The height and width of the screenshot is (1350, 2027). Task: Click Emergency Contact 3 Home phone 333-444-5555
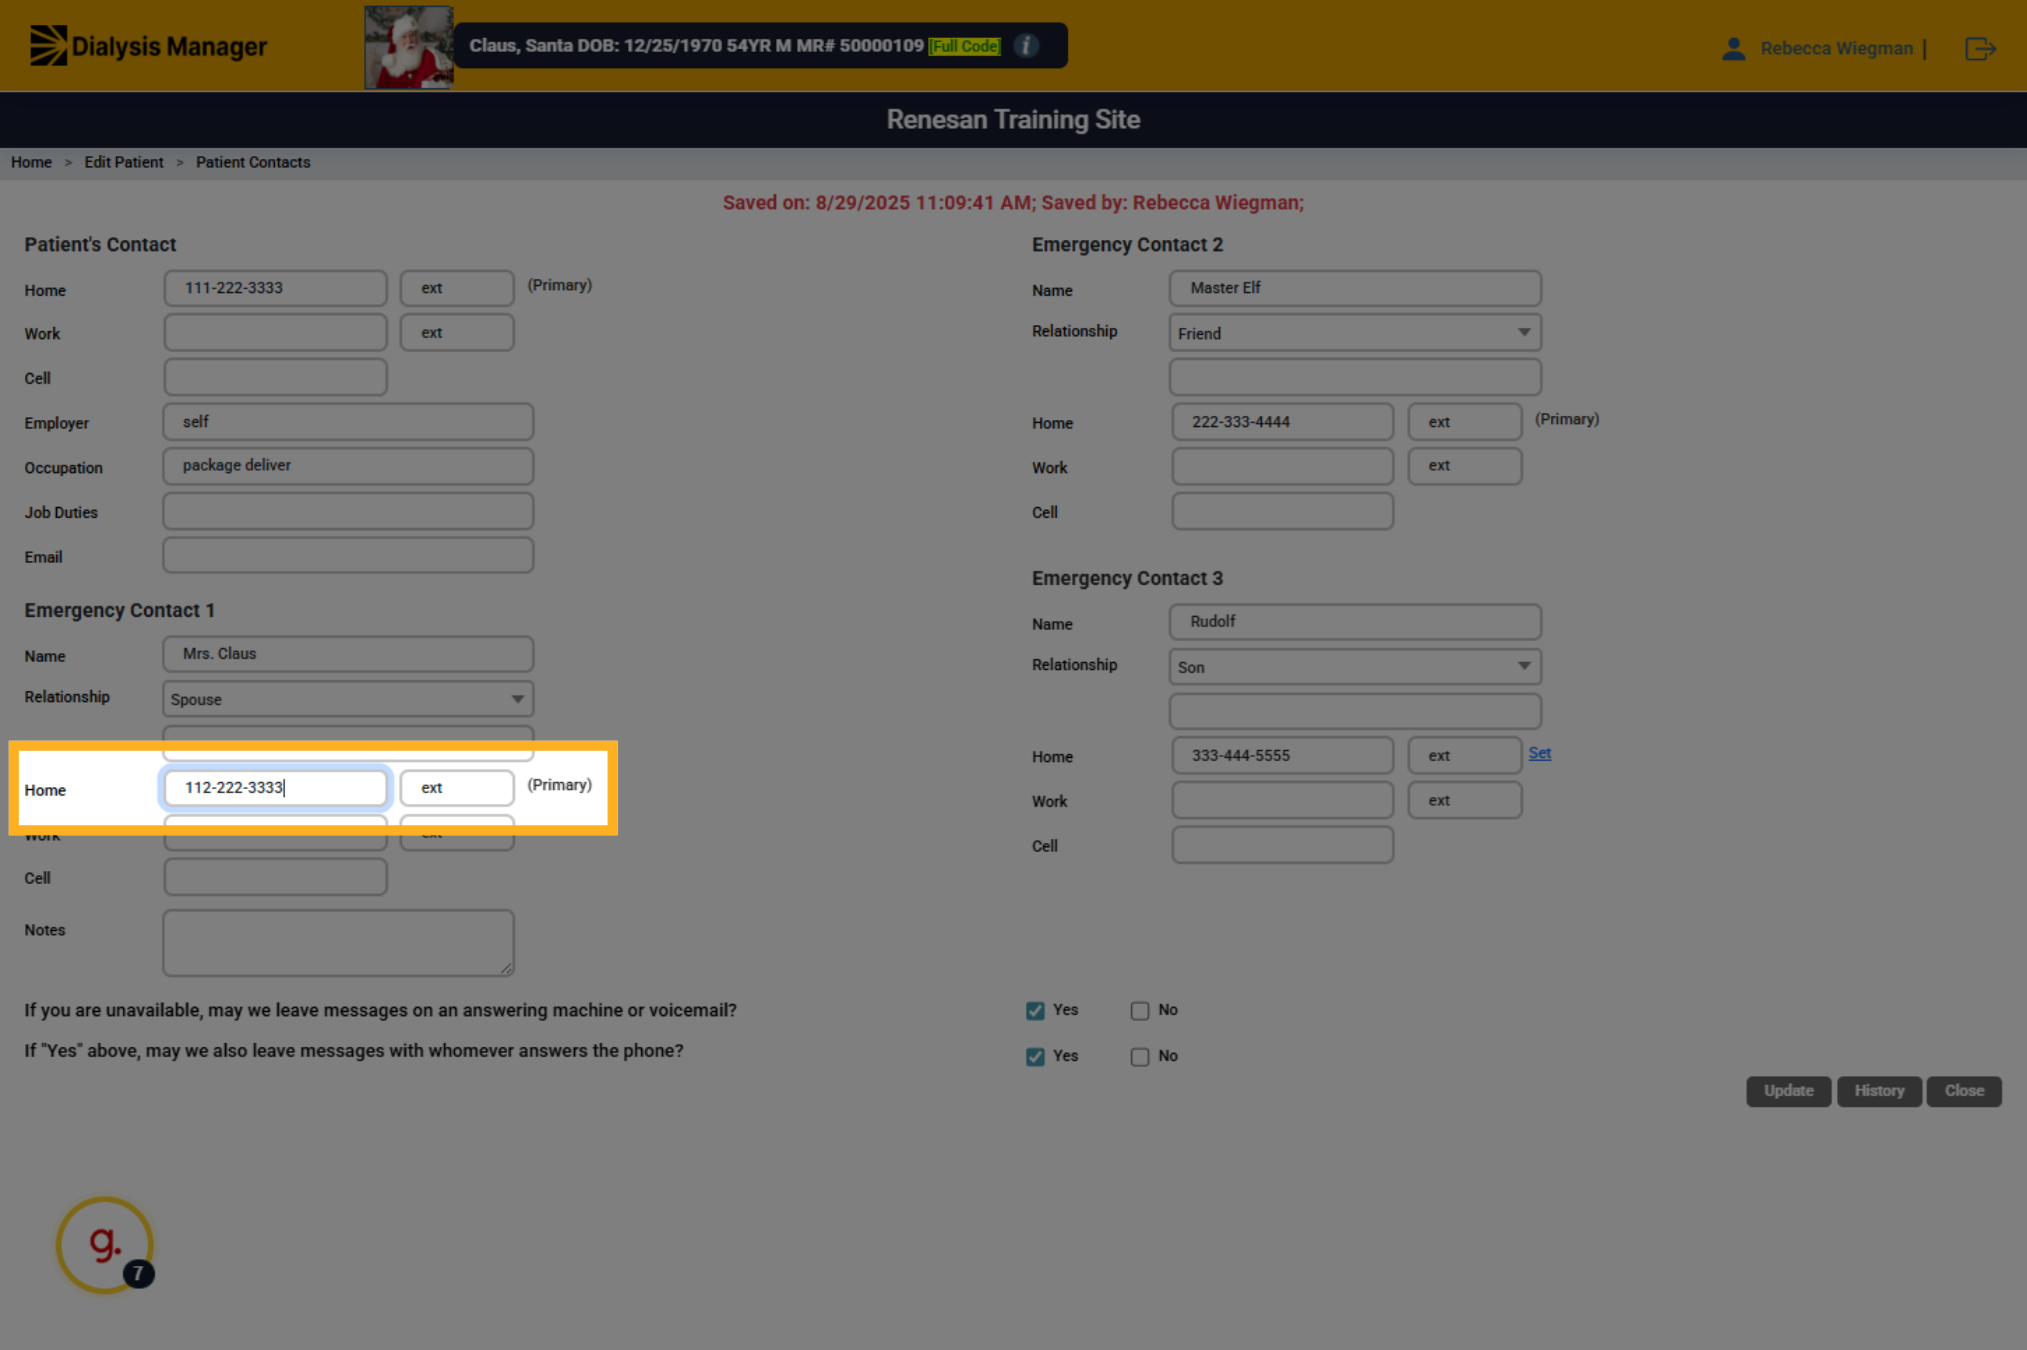click(1282, 756)
